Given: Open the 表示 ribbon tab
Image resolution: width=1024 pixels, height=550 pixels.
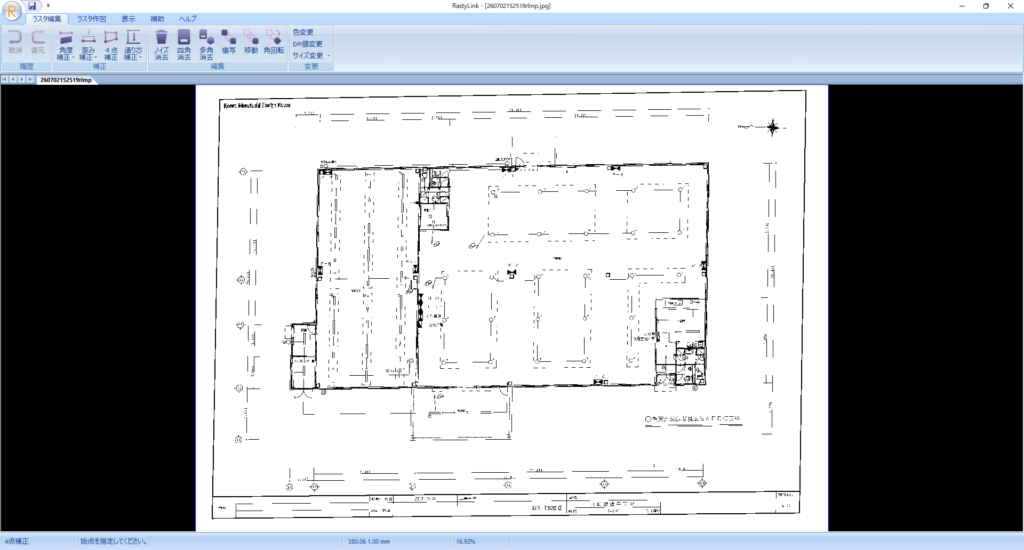Looking at the screenshot, I should tap(129, 19).
